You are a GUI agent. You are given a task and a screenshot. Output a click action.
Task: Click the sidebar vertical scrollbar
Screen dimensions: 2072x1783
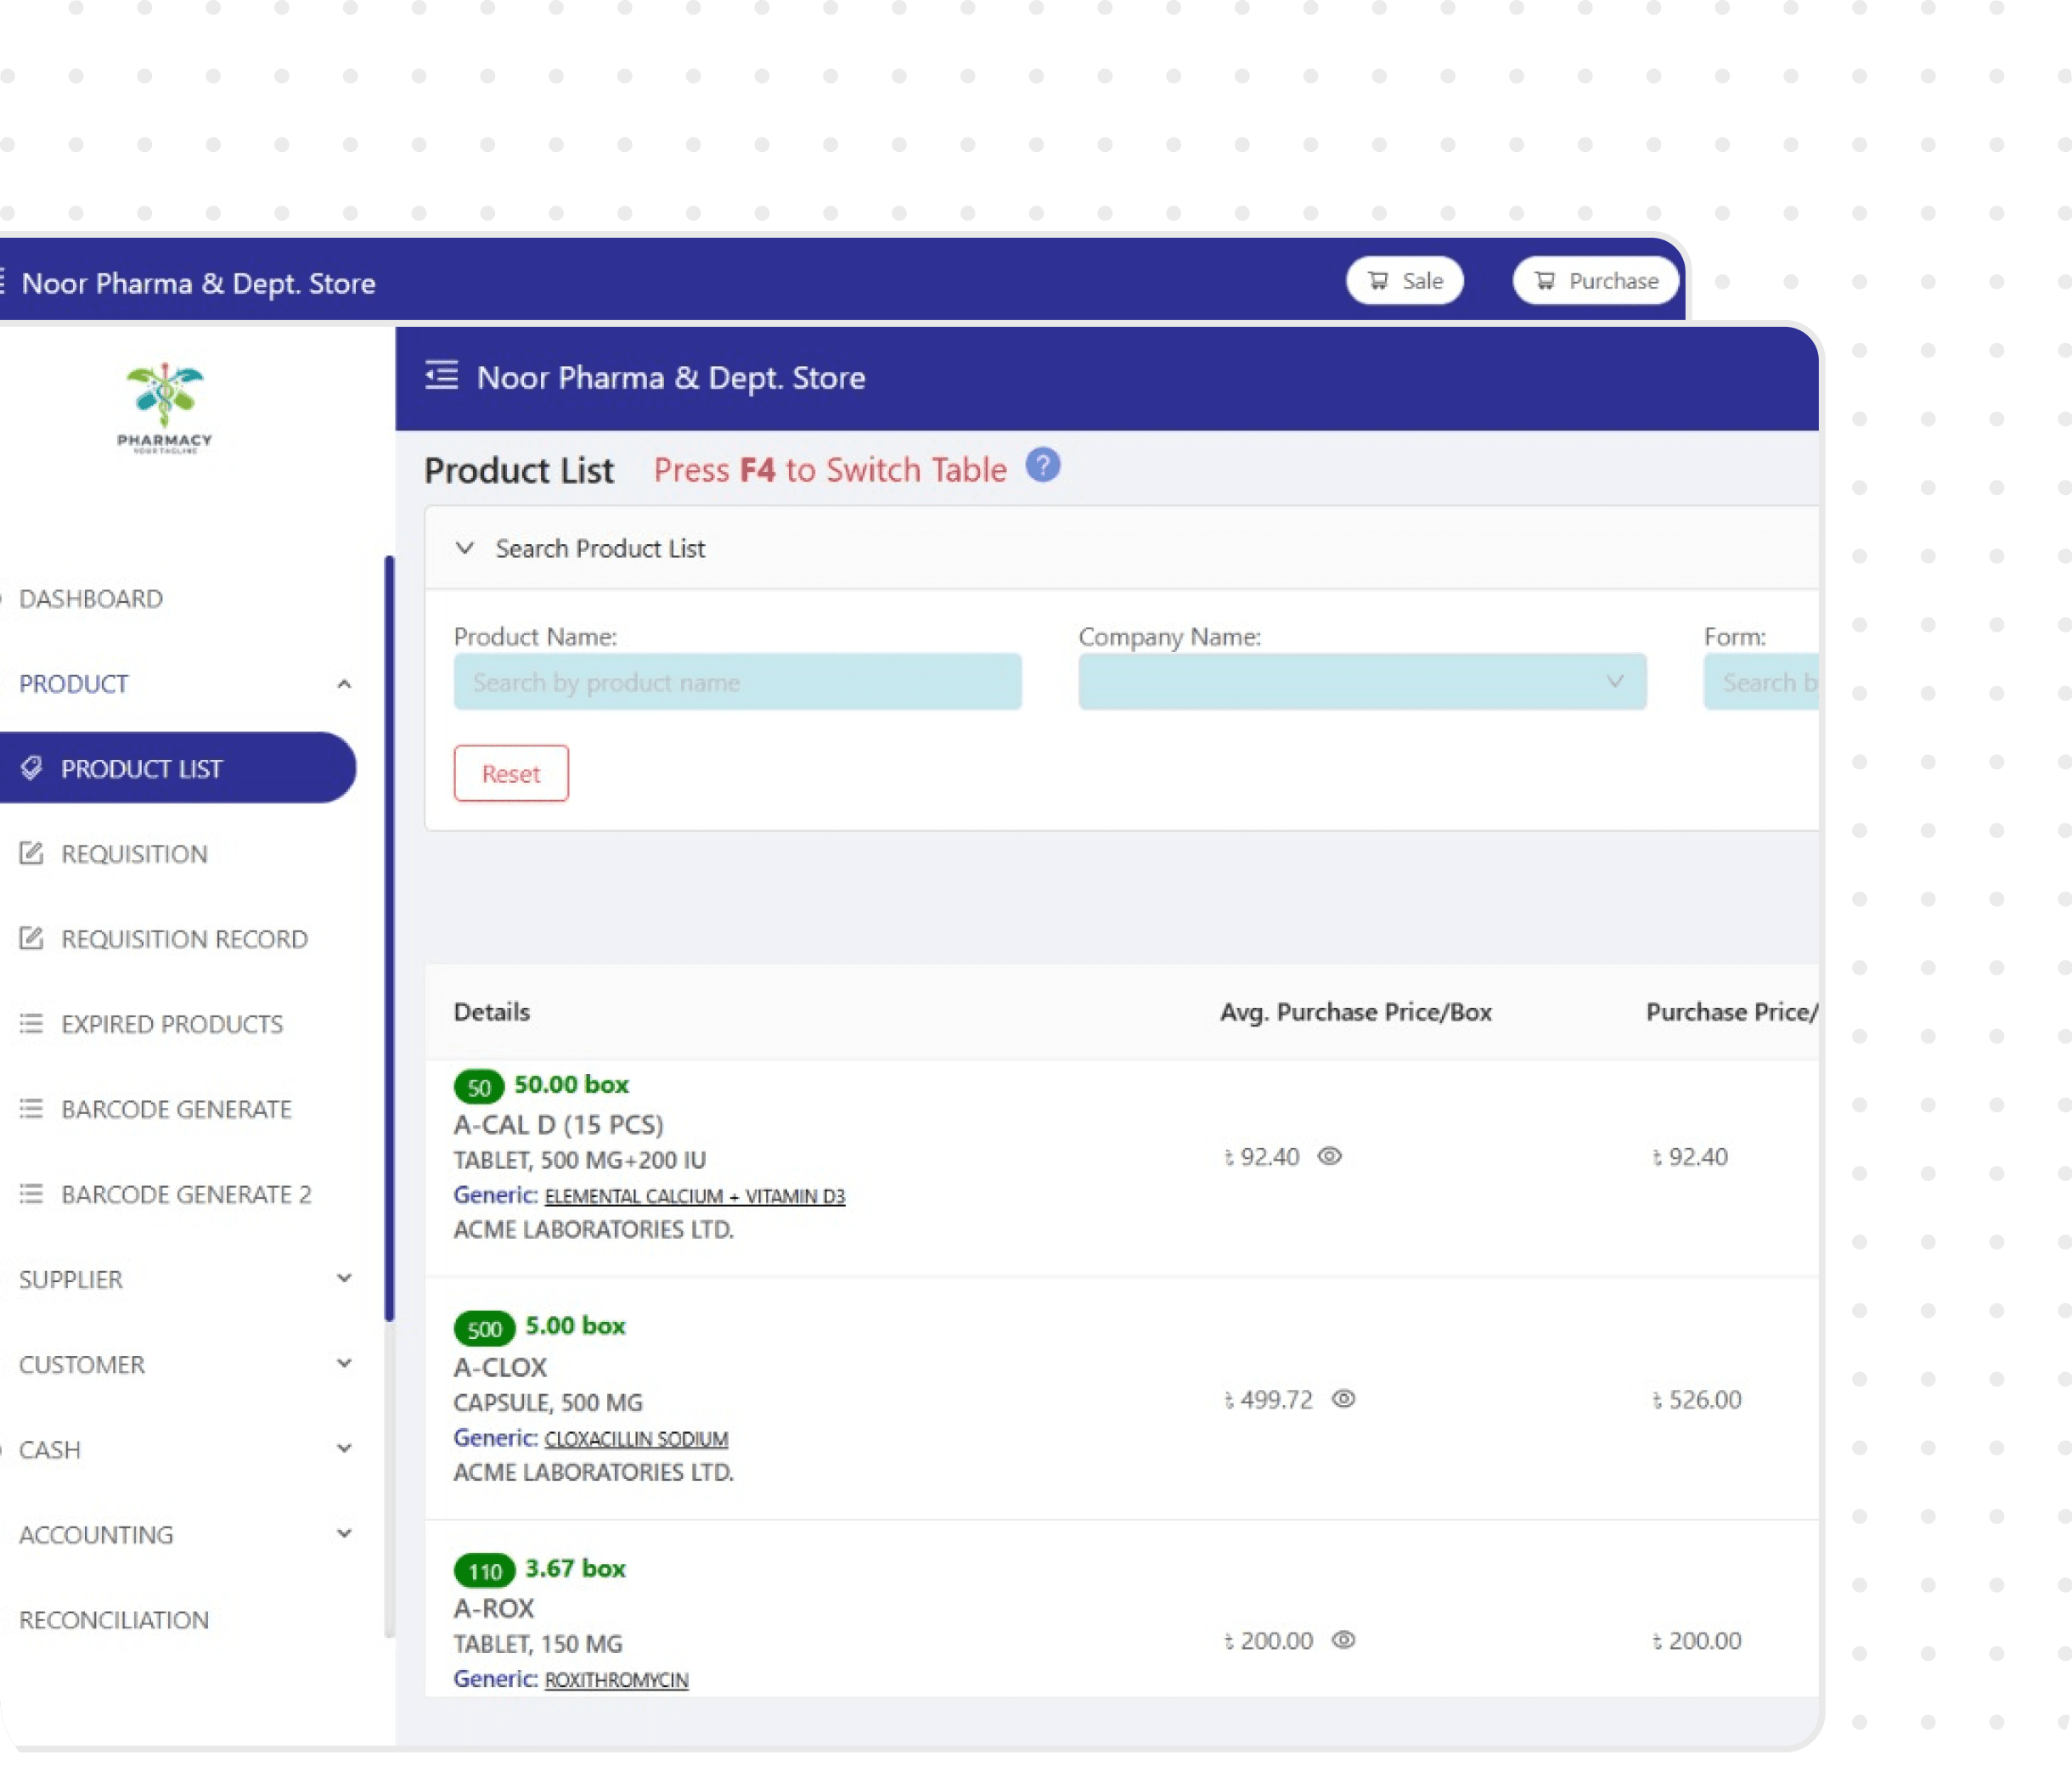pyautogui.click(x=389, y=938)
